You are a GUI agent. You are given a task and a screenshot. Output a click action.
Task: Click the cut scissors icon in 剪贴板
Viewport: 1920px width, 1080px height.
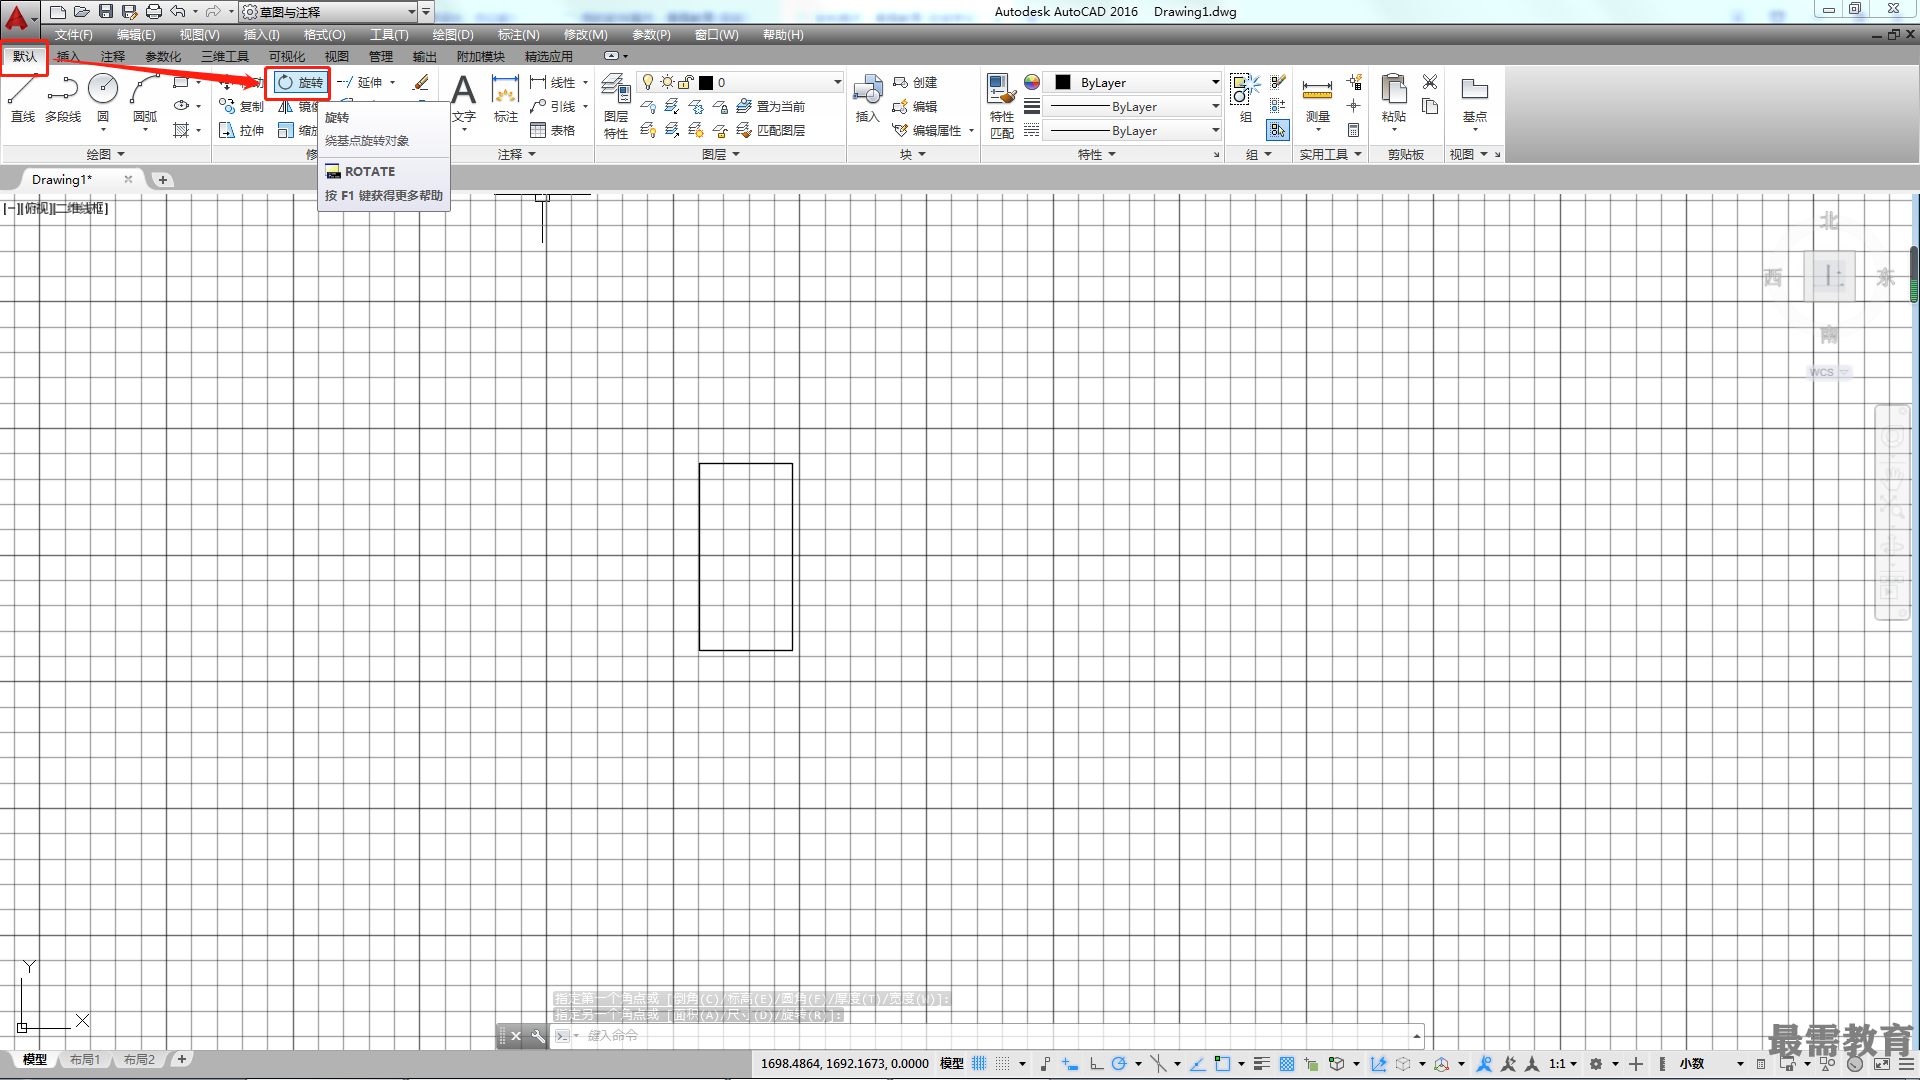pyautogui.click(x=1430, y=82)
